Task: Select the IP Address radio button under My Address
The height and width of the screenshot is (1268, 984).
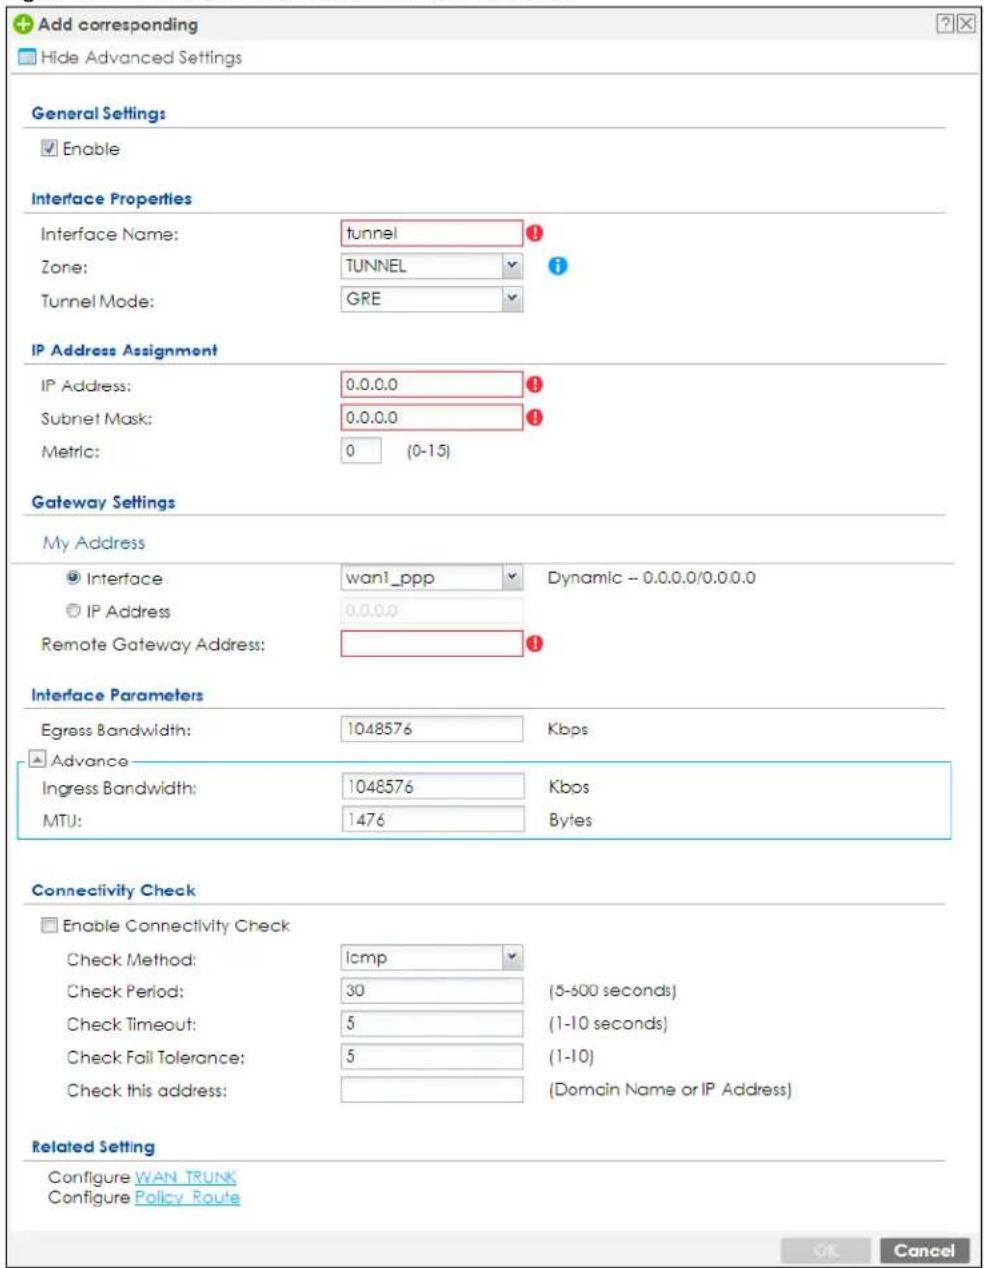Action: 71,612
